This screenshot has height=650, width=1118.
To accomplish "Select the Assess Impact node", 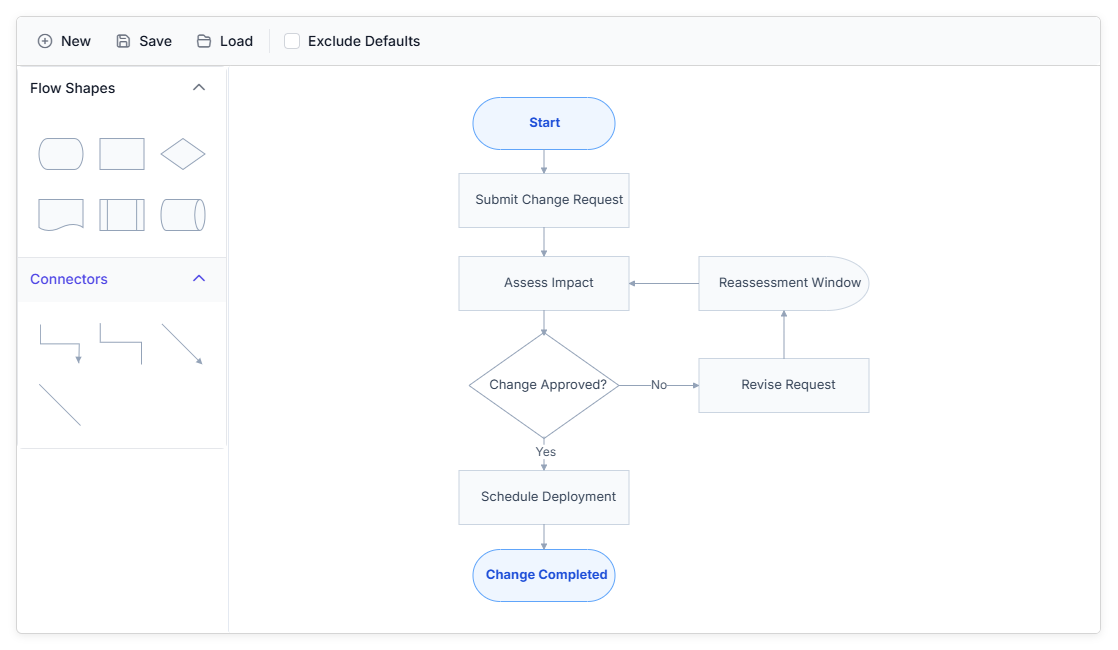I will [x=544, y=284].
